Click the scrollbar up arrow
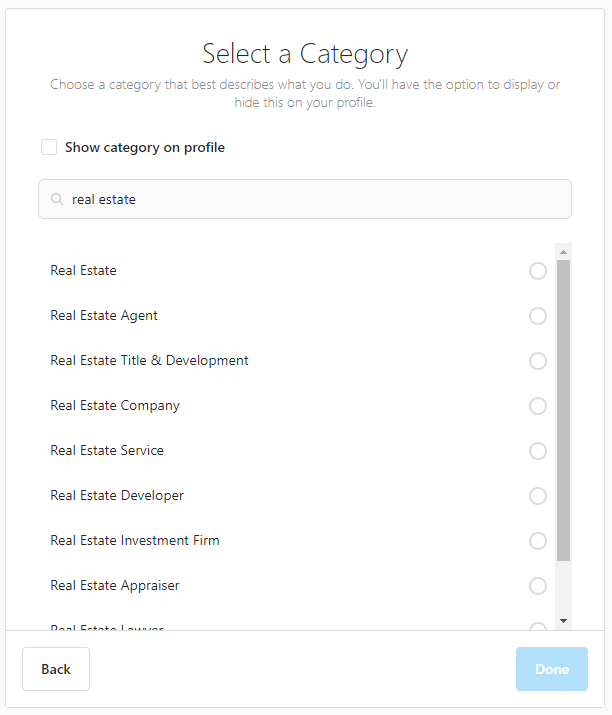The width and height of the screenshot is (612, 715). [563, 252]
